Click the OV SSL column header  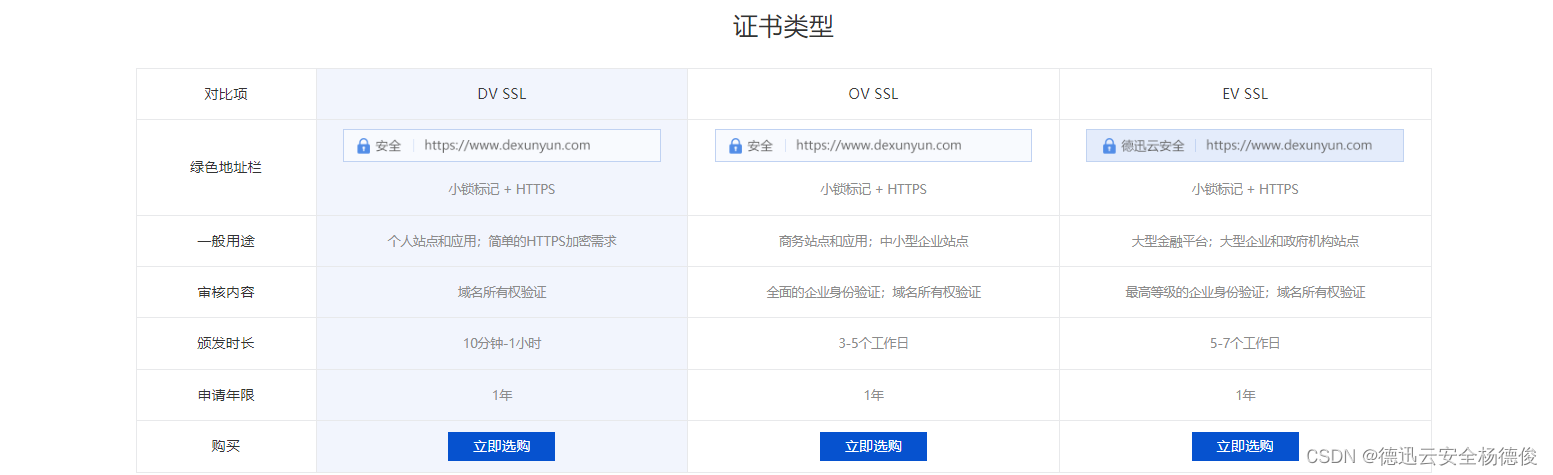(873, 94)
